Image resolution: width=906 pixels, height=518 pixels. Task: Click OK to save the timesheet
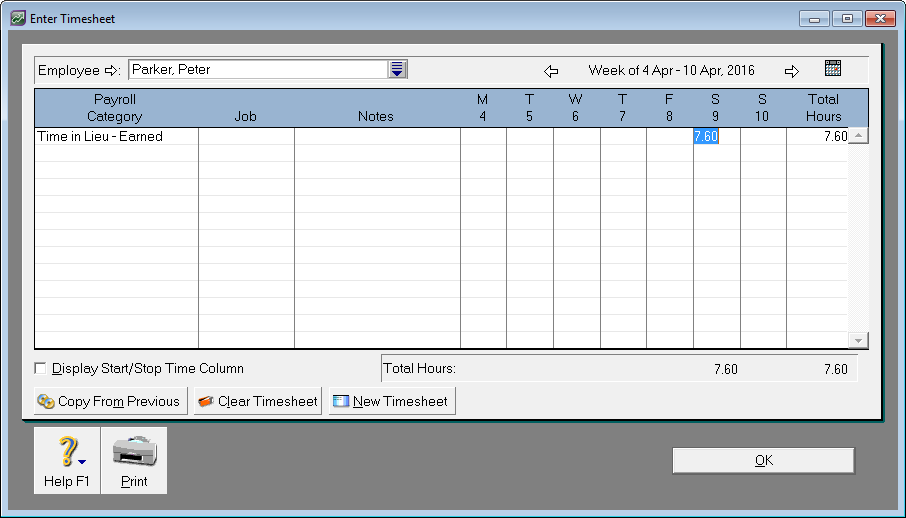763,460
